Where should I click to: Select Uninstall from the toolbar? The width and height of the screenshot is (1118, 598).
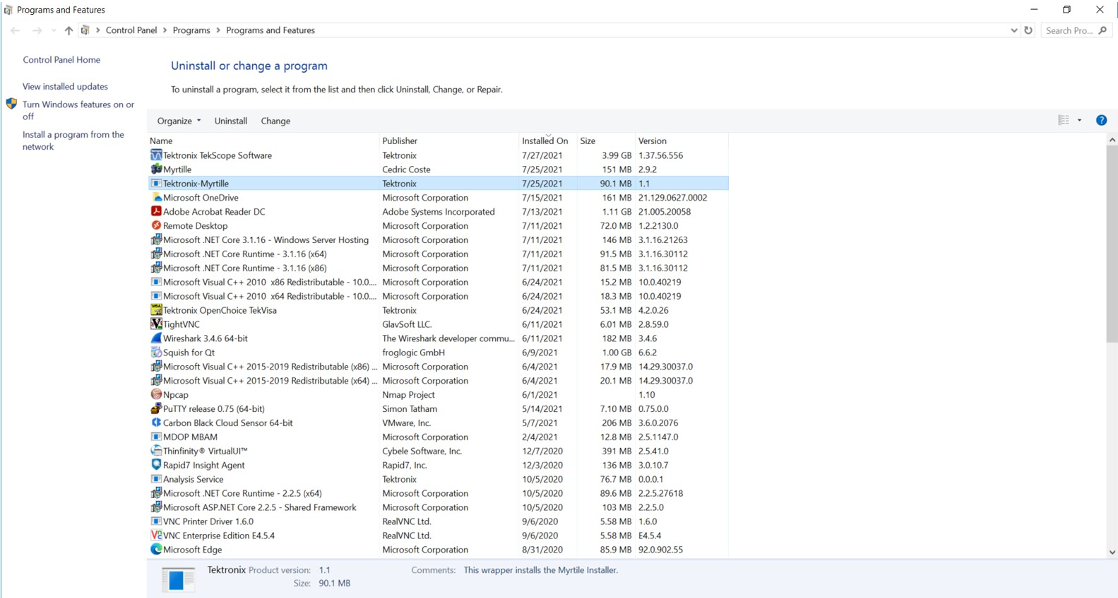point(230,120)
